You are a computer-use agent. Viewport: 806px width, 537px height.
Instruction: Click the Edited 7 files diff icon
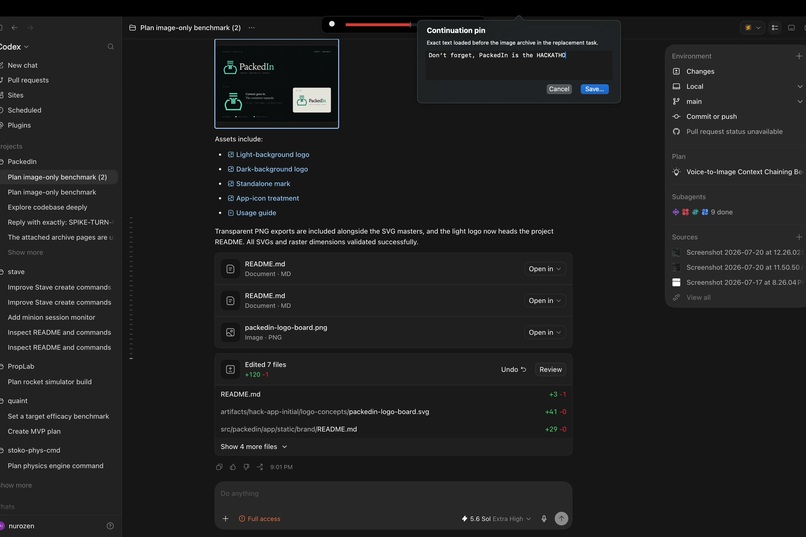tap(230, 369)
